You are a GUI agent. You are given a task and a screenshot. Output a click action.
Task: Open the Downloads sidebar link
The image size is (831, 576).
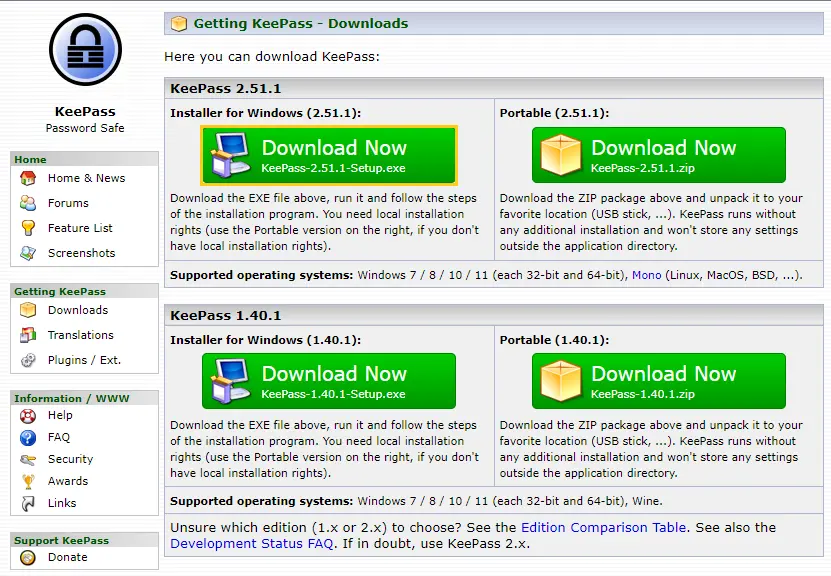[x=77, y=310]
